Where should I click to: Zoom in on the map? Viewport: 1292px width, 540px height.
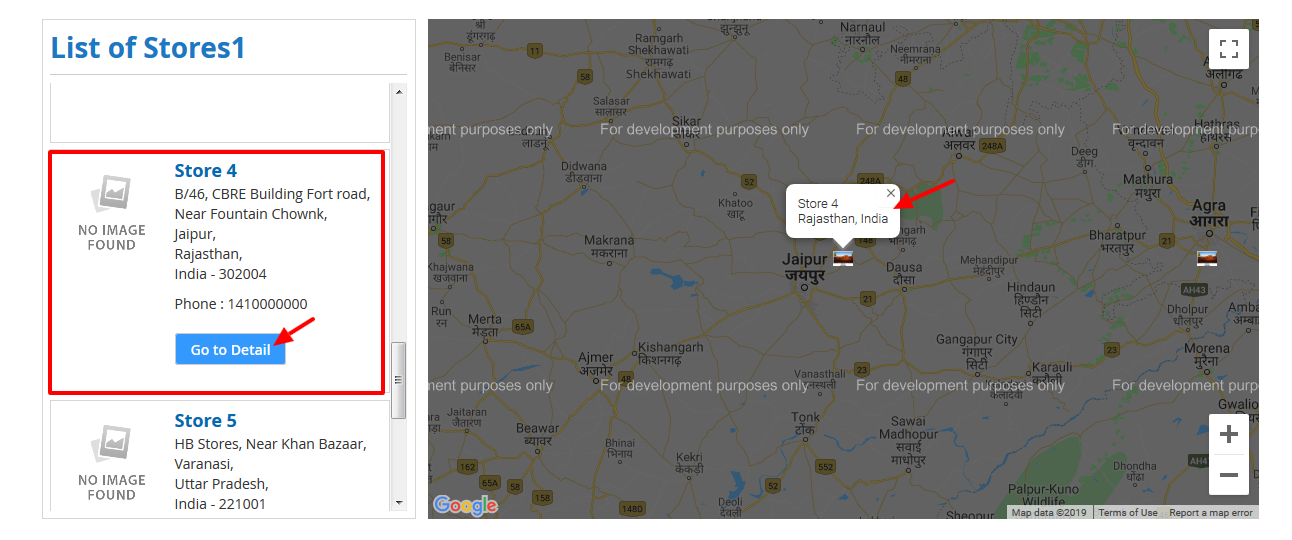point(1229,434)
